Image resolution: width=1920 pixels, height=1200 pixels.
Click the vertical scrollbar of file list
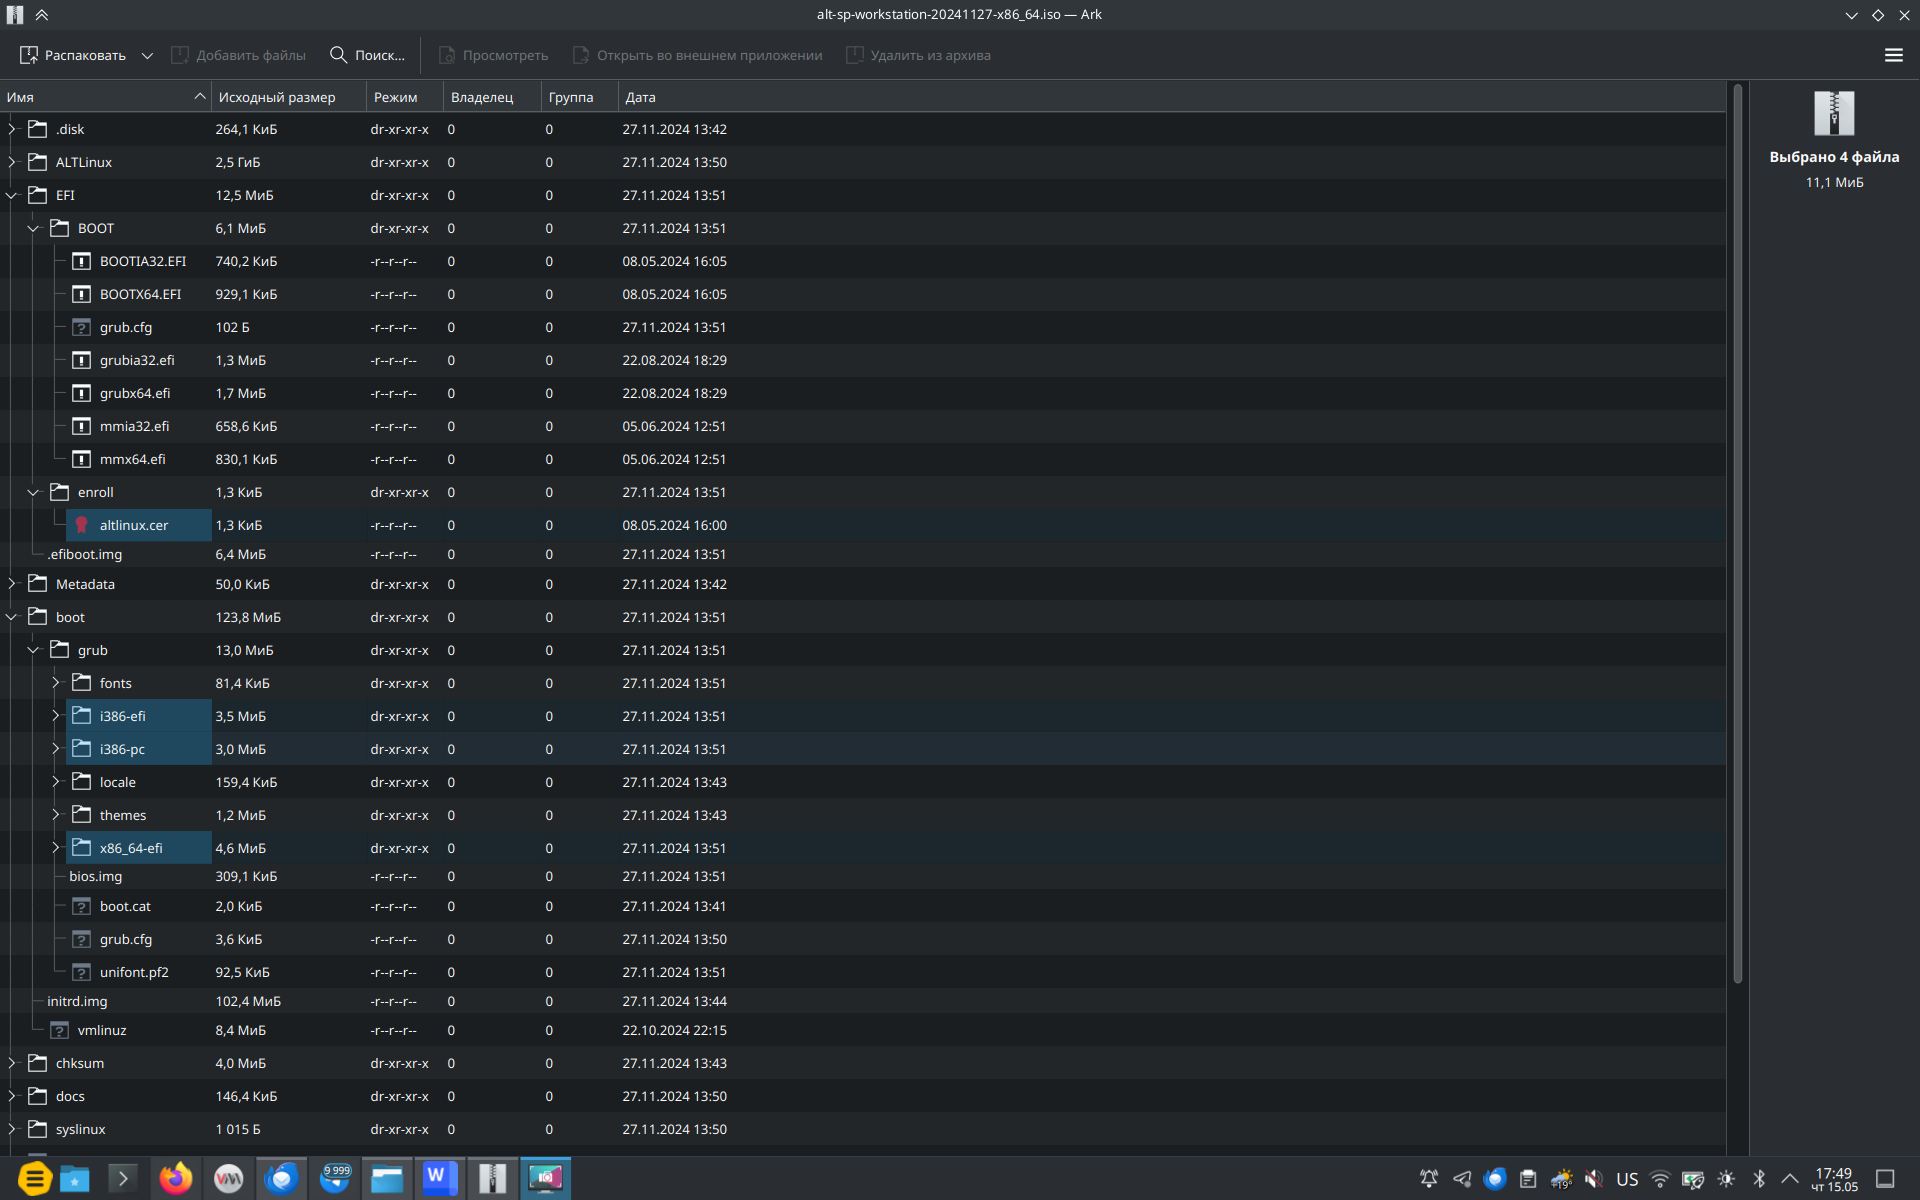[x=1737, y=534]
